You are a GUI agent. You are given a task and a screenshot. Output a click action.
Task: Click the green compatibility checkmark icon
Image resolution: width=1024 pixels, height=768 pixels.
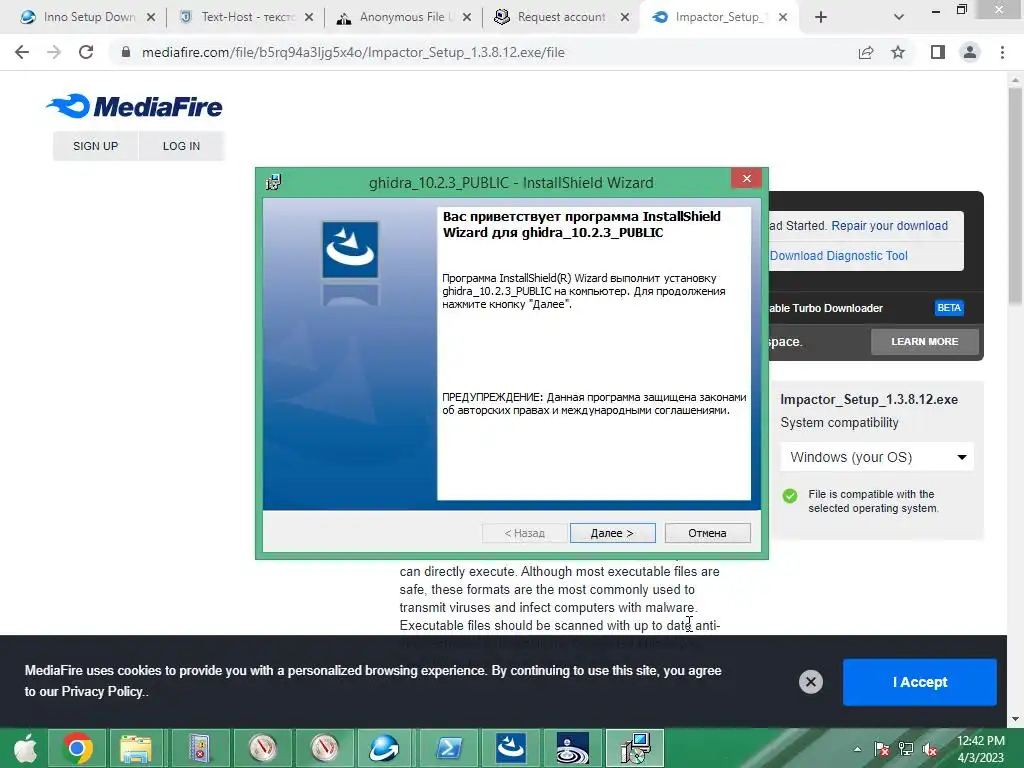(x=790, y=496)
